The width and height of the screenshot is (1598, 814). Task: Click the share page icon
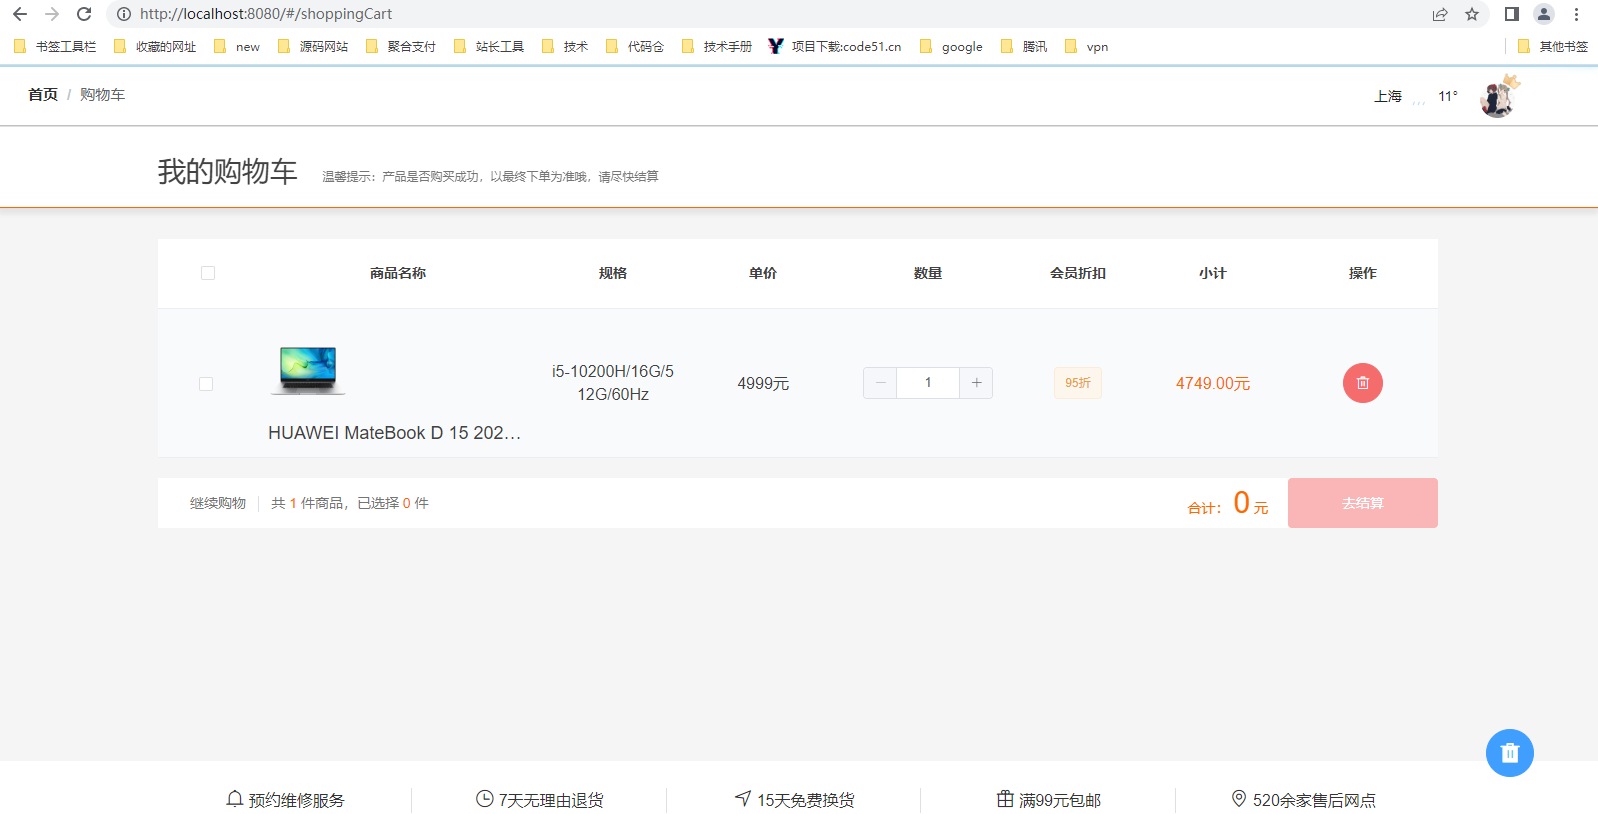coord(1440,14)
